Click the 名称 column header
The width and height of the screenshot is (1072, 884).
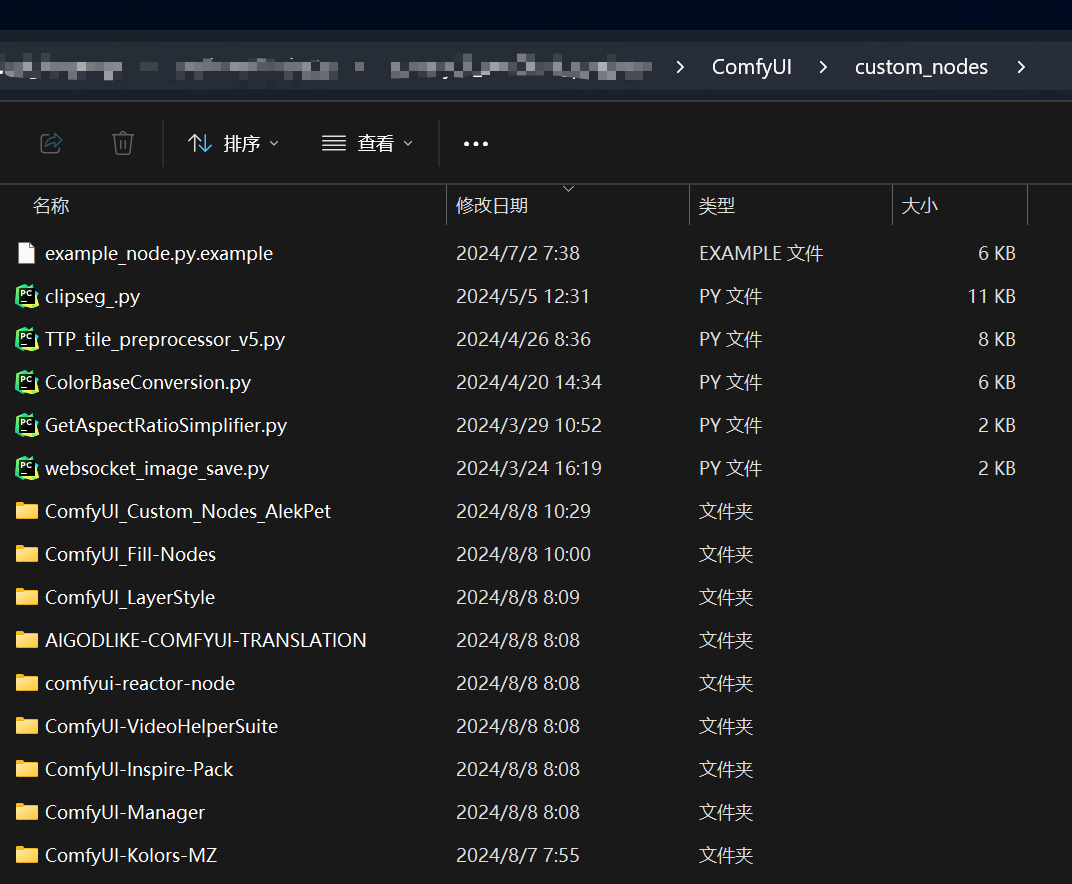[51, 206]
